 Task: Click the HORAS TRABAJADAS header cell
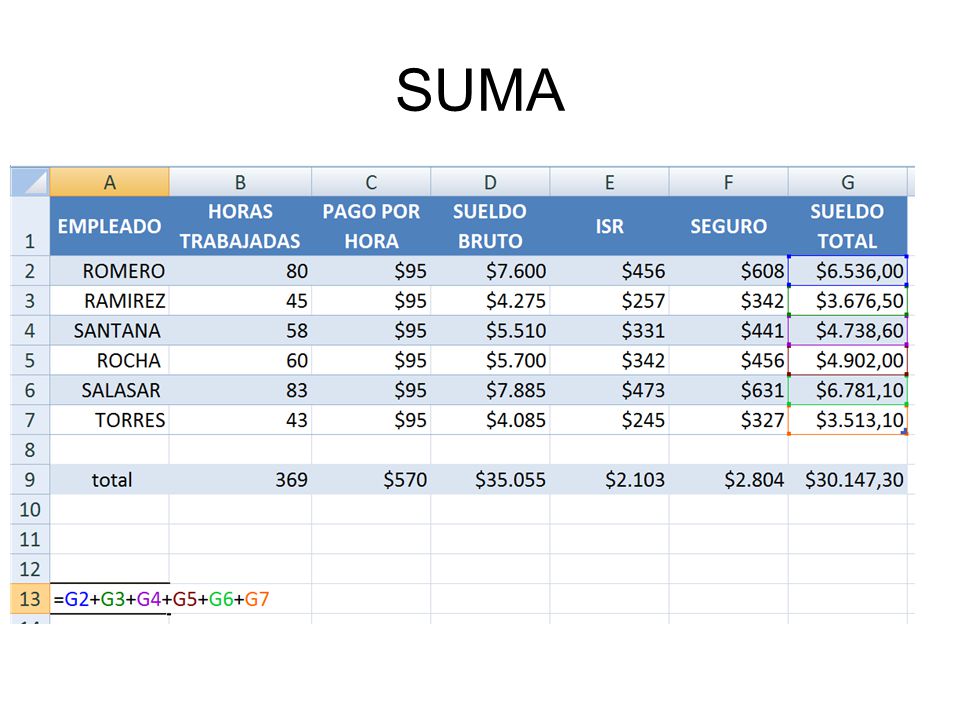240,226
